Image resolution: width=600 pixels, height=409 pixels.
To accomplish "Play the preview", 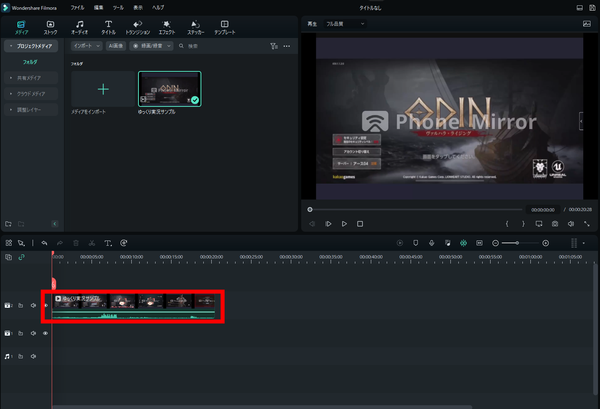I will point(344,224).
